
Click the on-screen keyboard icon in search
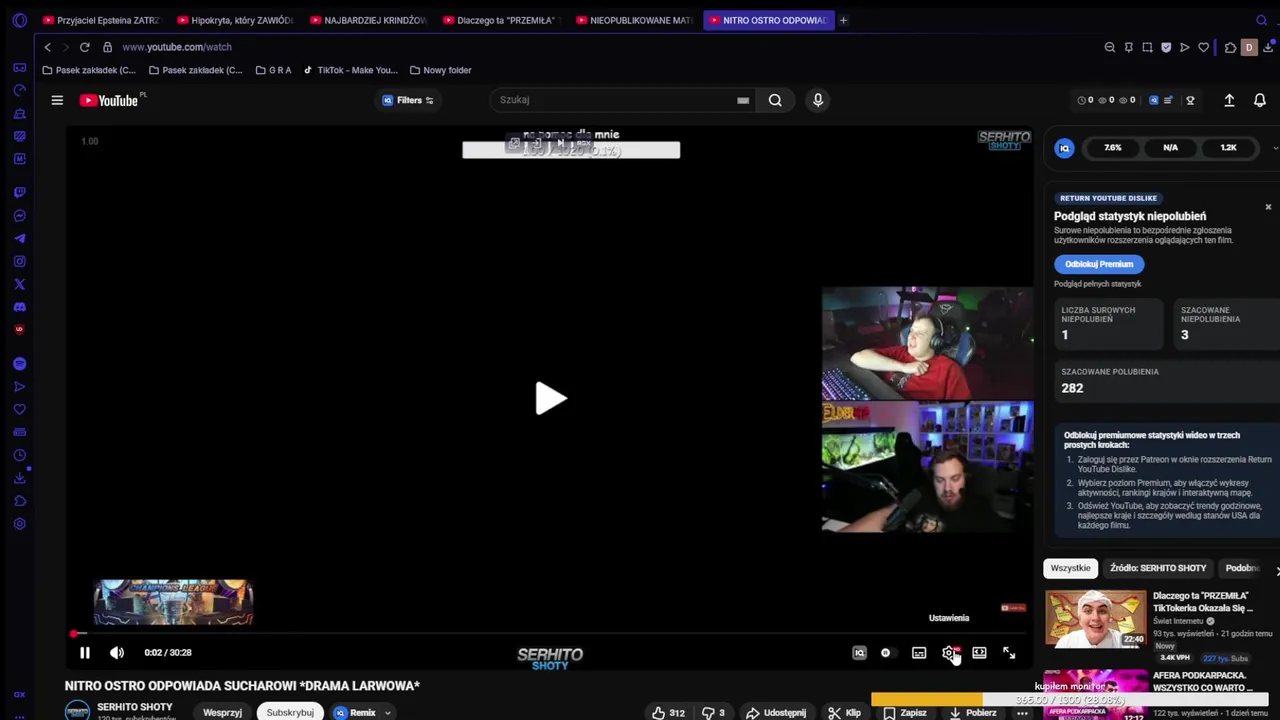click(743, 100)
